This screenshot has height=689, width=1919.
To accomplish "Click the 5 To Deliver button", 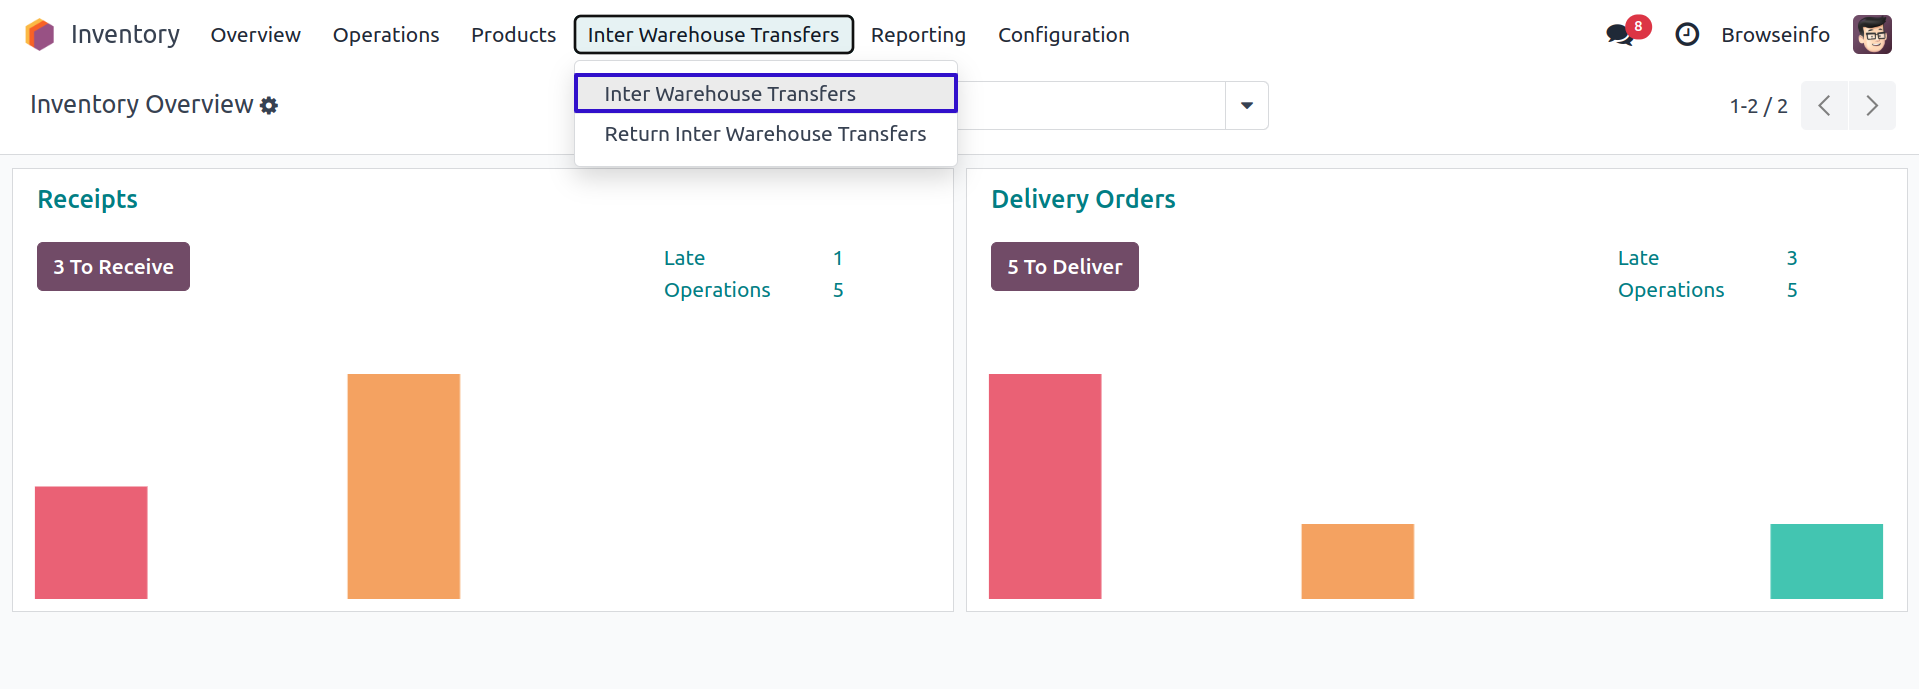I will pyautogui.click(x=1064, y=267).
